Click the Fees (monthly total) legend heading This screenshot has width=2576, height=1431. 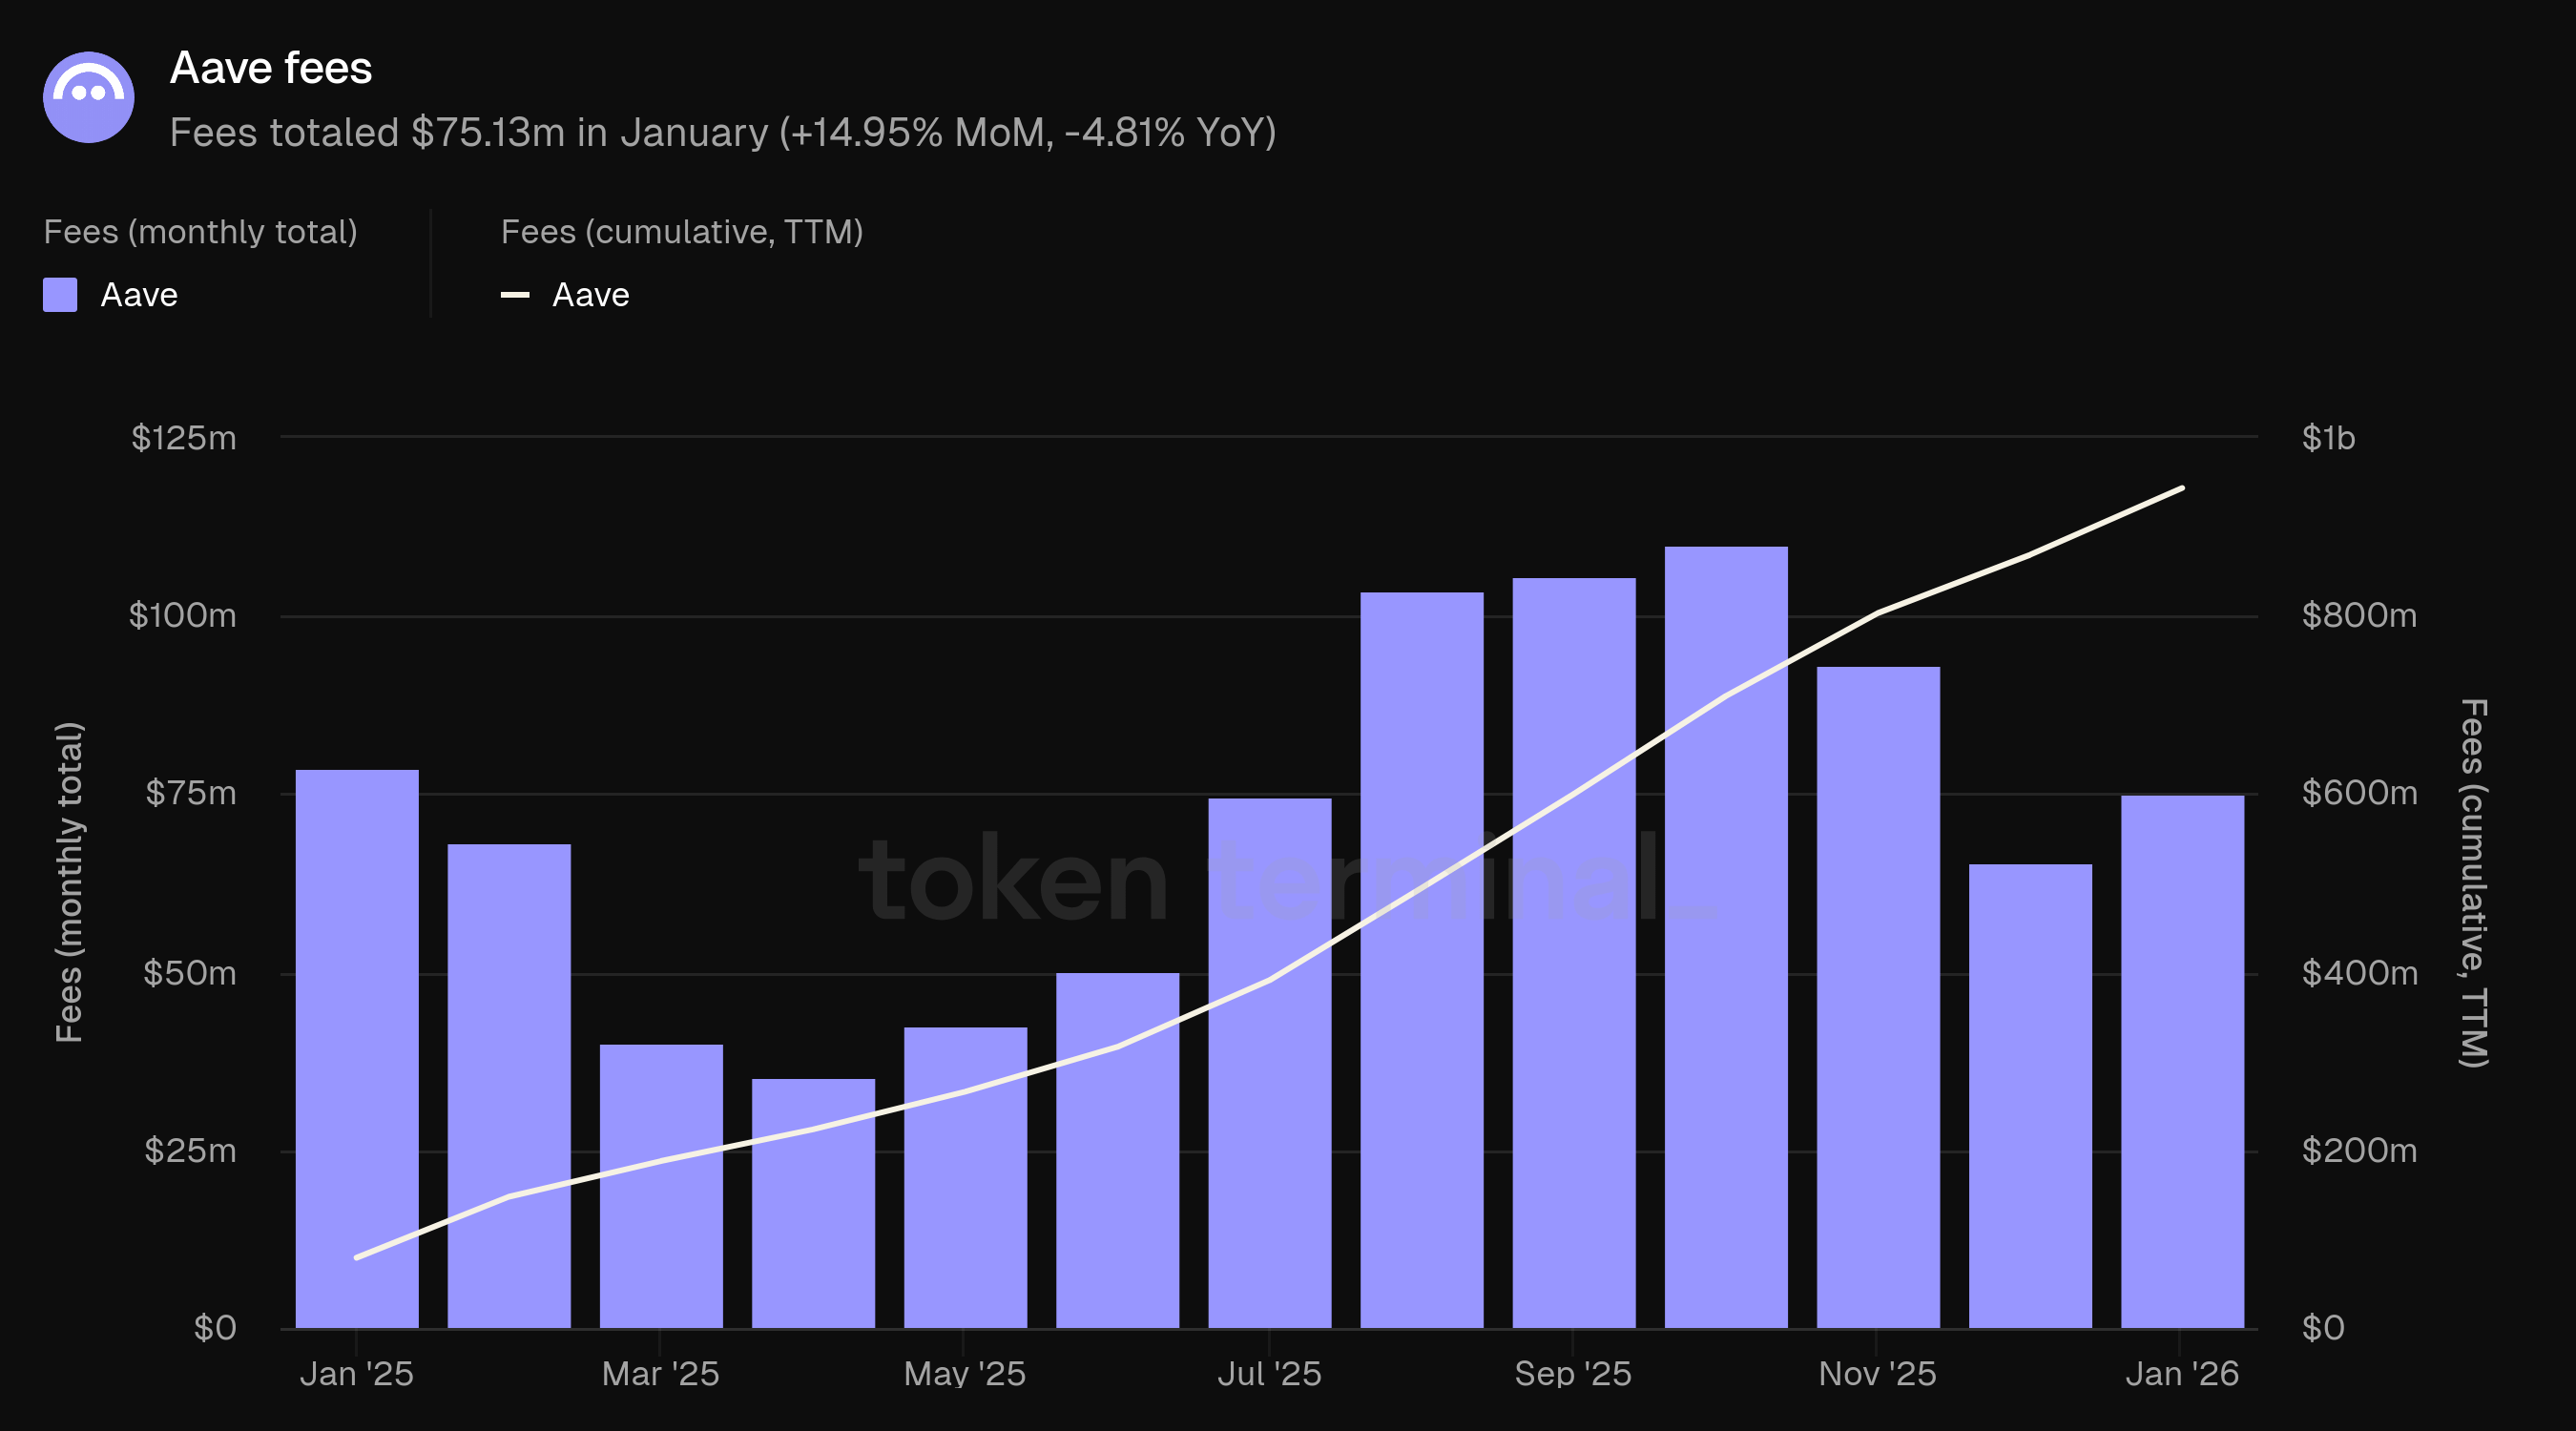point(200,232)
